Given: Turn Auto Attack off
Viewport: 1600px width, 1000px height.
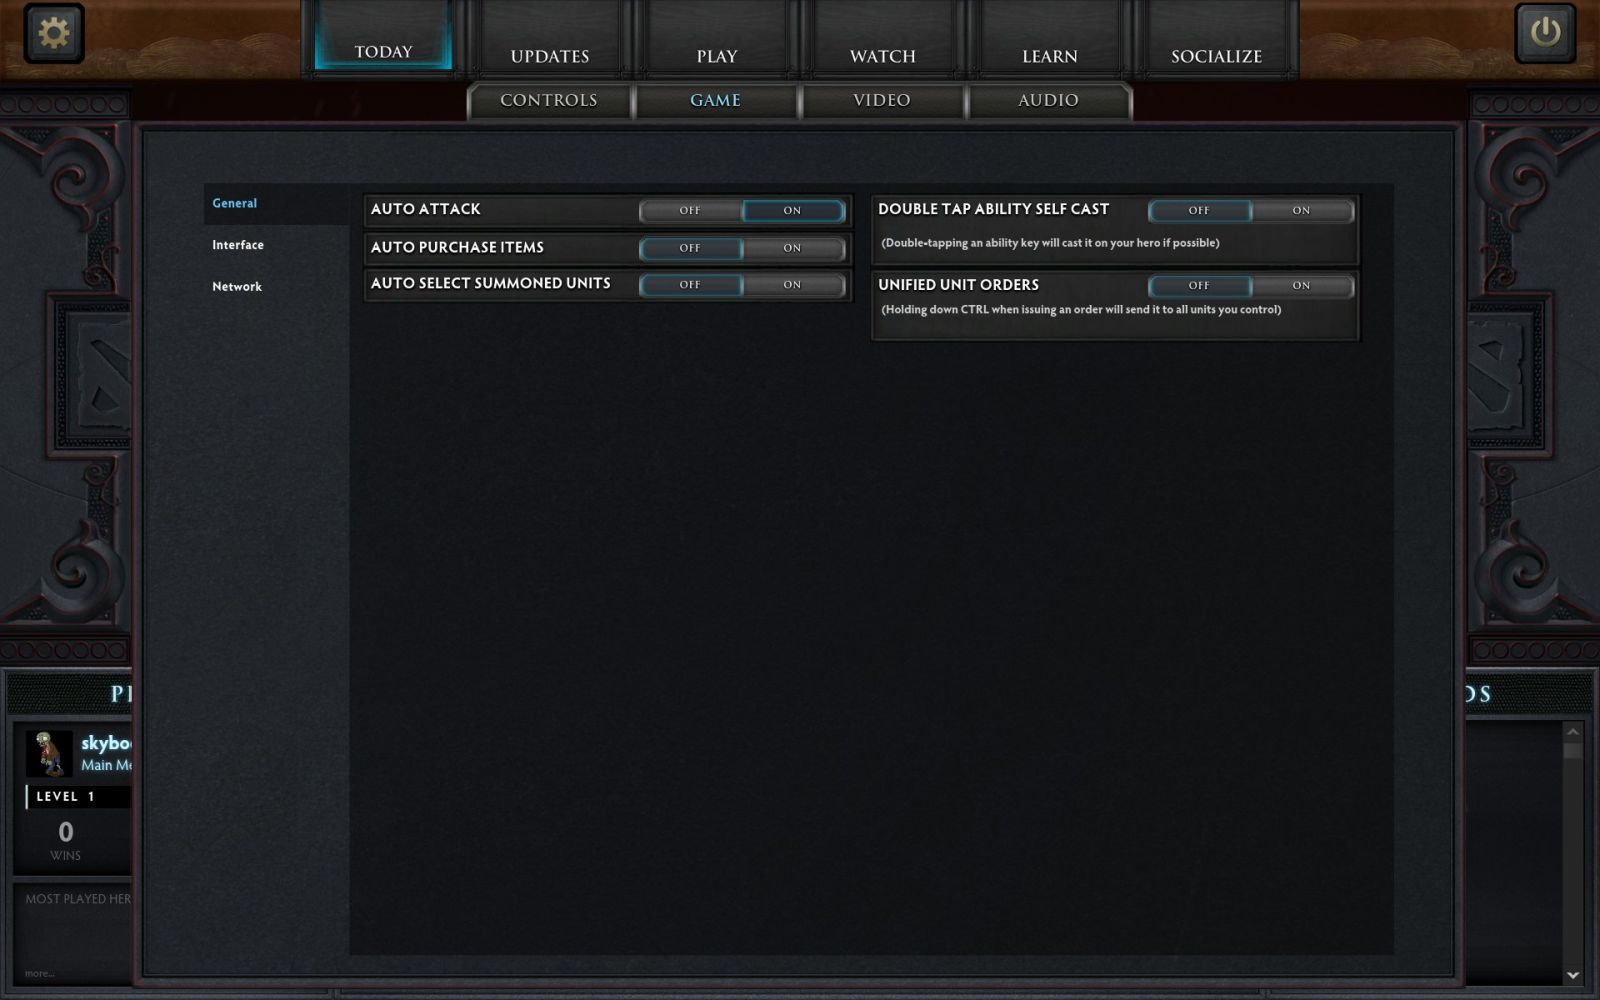Looking at the screenshot, I should [690, 210].
